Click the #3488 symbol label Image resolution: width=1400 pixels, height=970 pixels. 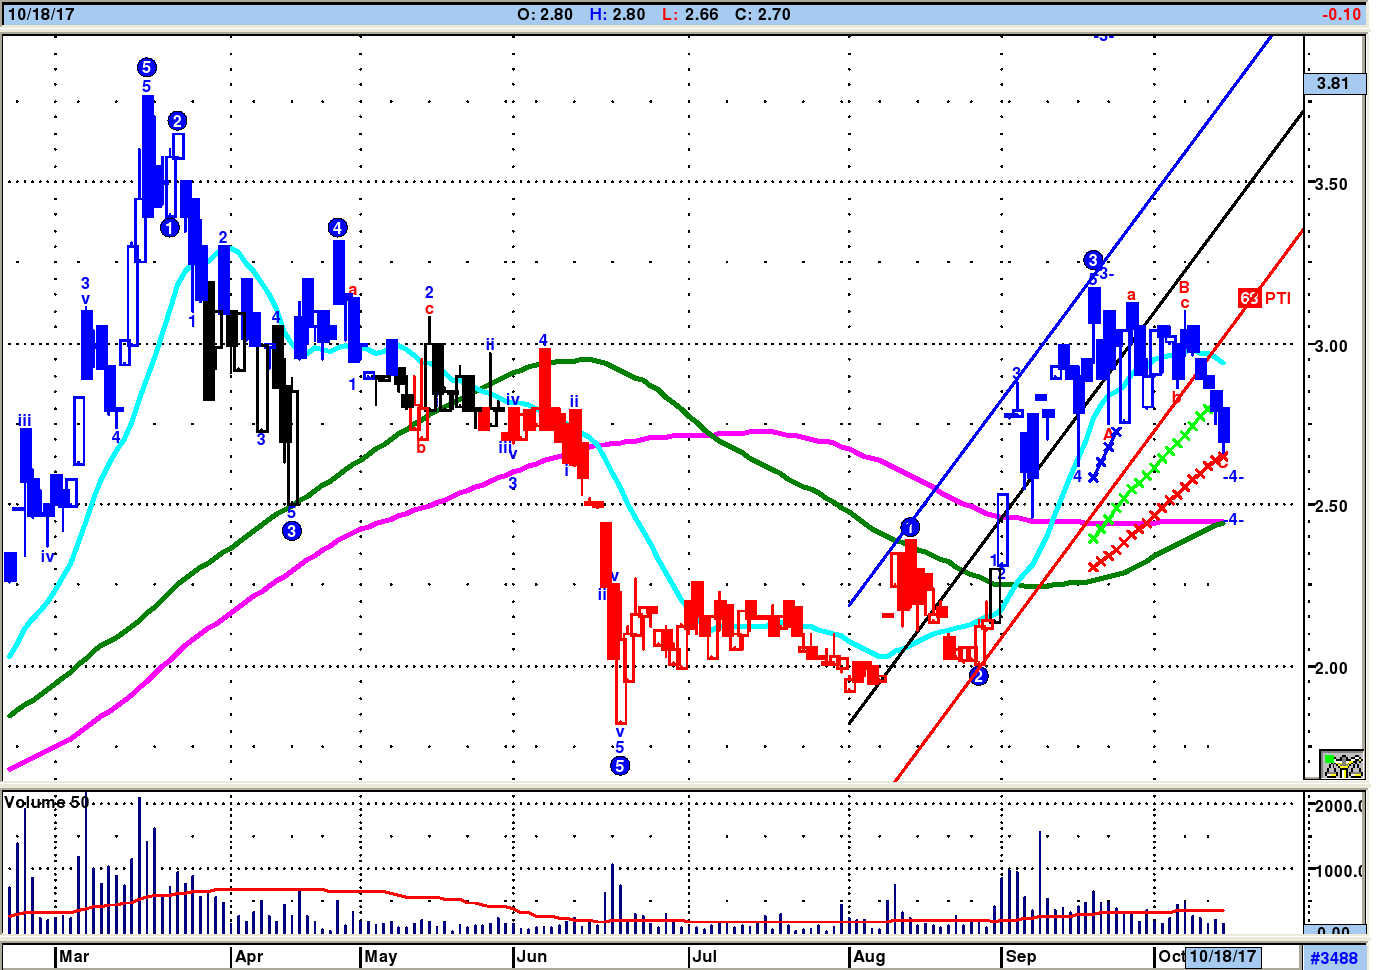pos(1334,957)
